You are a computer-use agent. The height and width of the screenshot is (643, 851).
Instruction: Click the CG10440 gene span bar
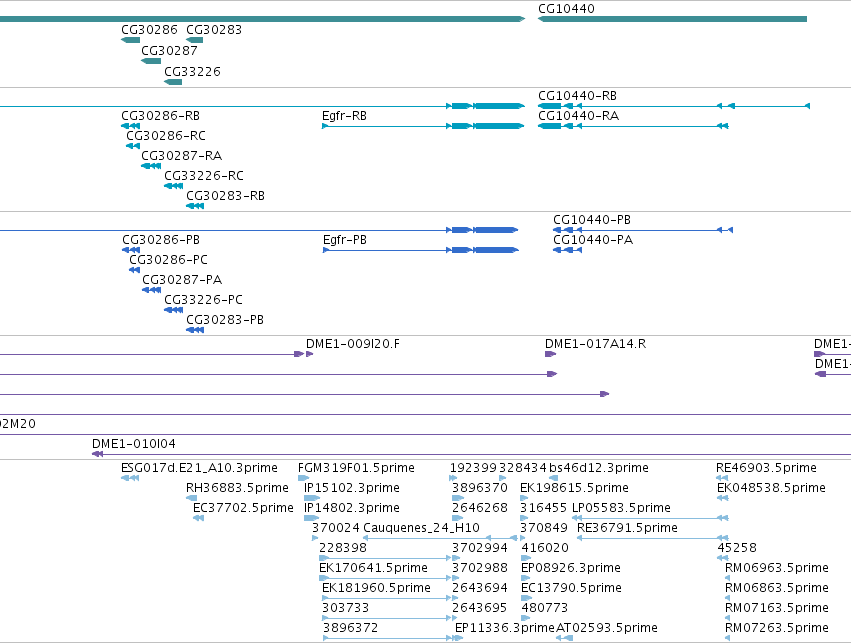tap(672, 20)
